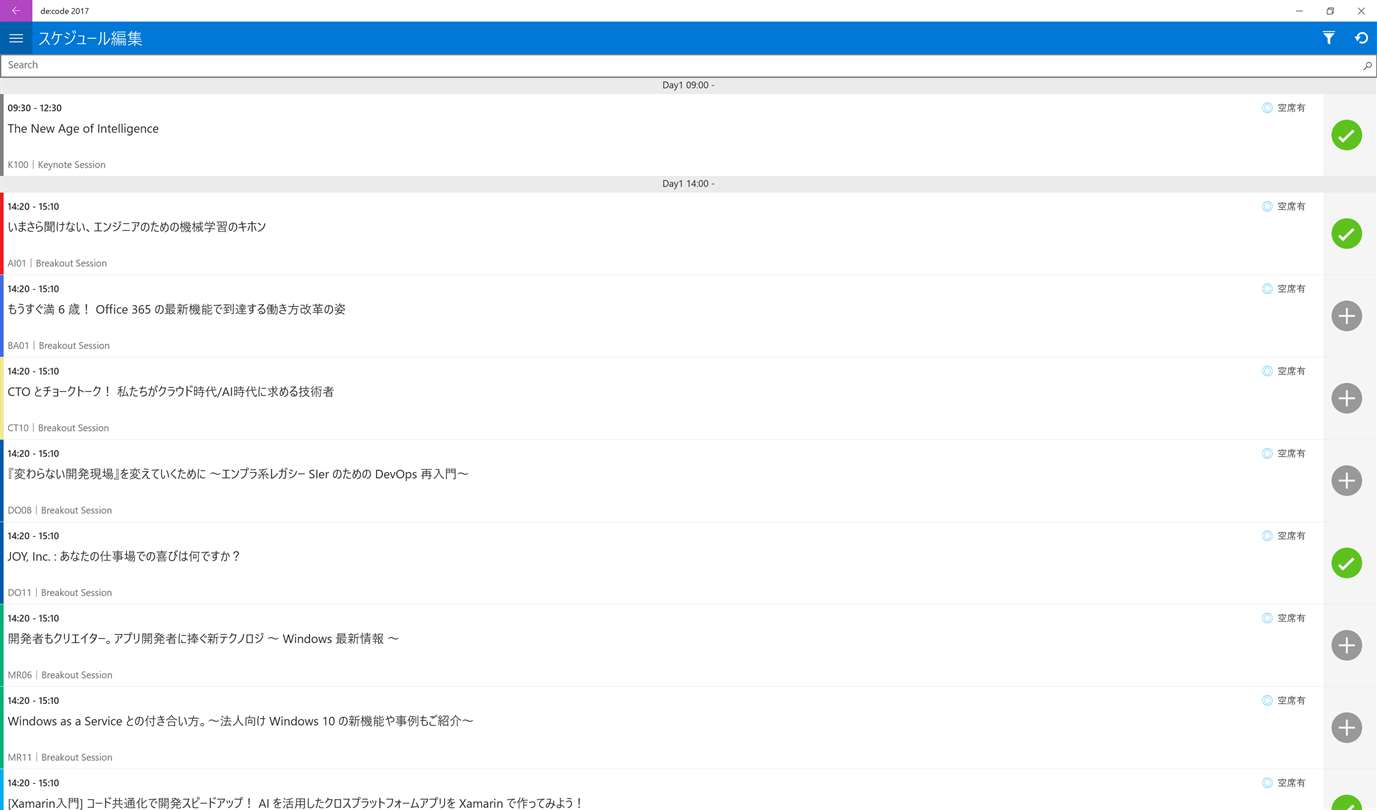Click 空席有 status on BA01 row
The width and height of the screenshot is (1377, 810).
1284,289
